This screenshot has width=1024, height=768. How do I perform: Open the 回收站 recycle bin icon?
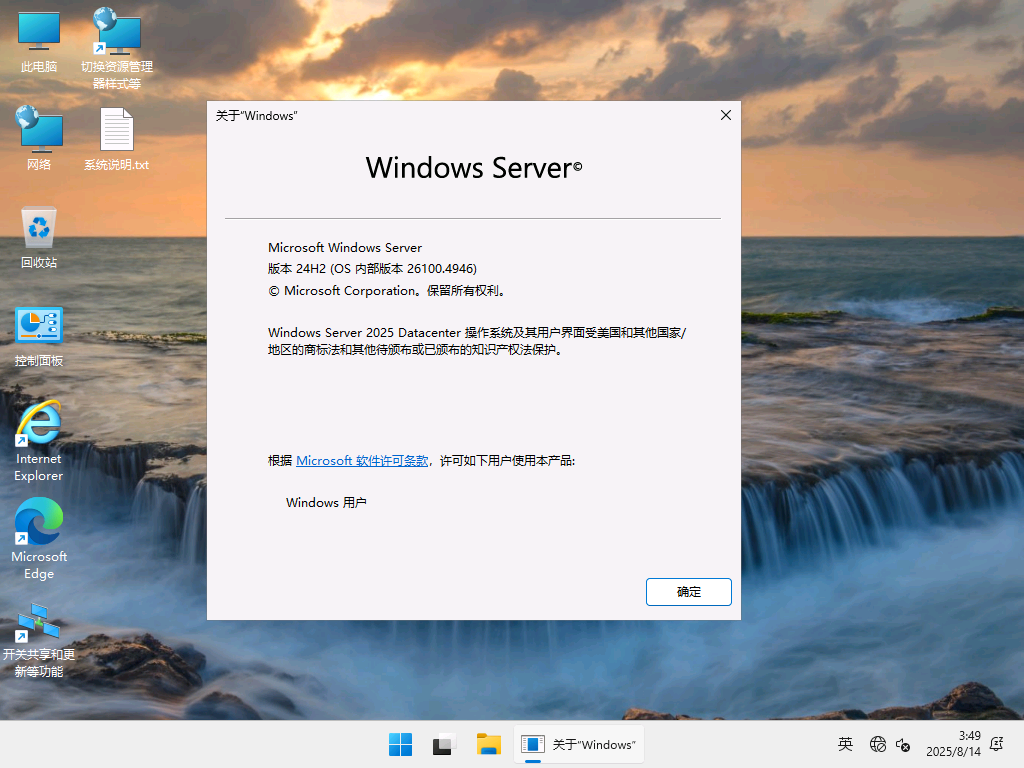tap(39, 236)
